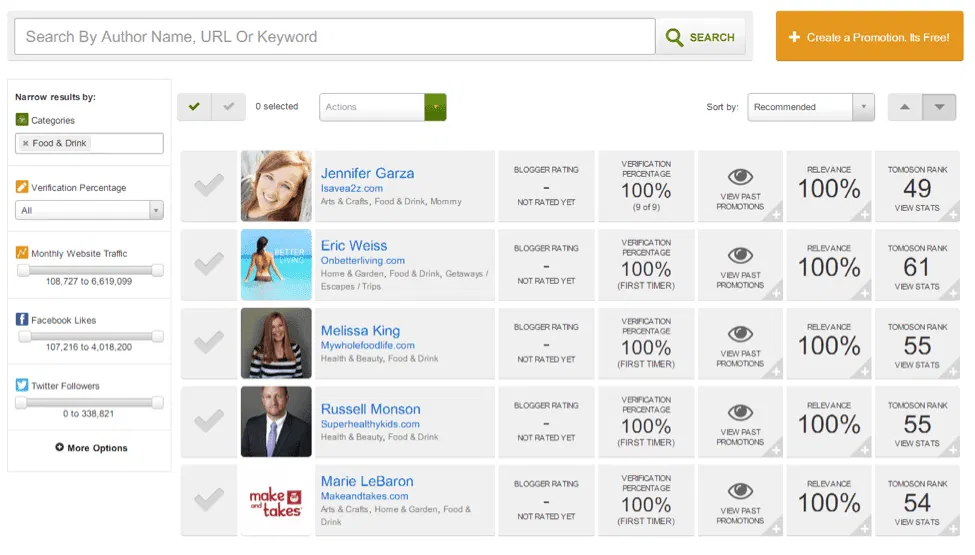Viewport: 975px width, 555px height.
Task: Open the Actions dropdown
Action: [x=382, y=107]
